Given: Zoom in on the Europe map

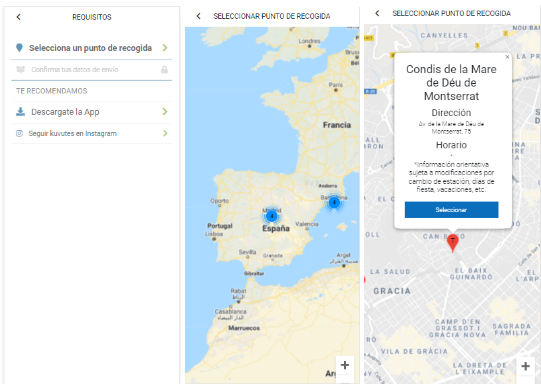Looking at the screenshot, I should coord(345,365).
